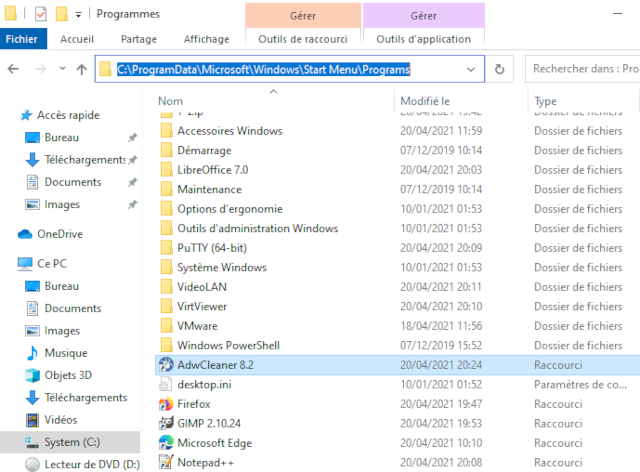Select the Firefox file name text
Image resolution: width=640 pixels, height=472 pixels.
pyautogui.click(x=193, y=404)
